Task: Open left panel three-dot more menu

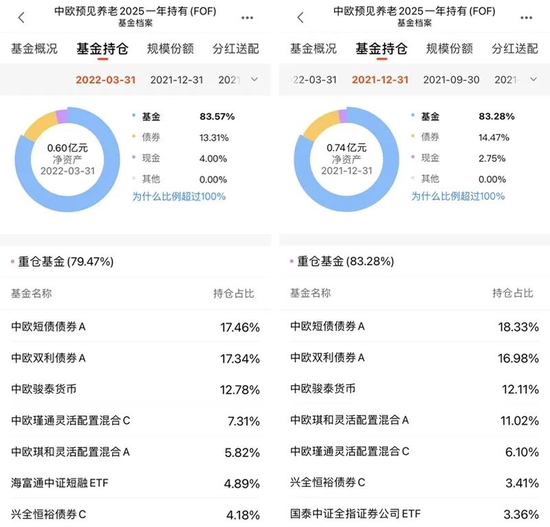Action: (x=247, y=18)
